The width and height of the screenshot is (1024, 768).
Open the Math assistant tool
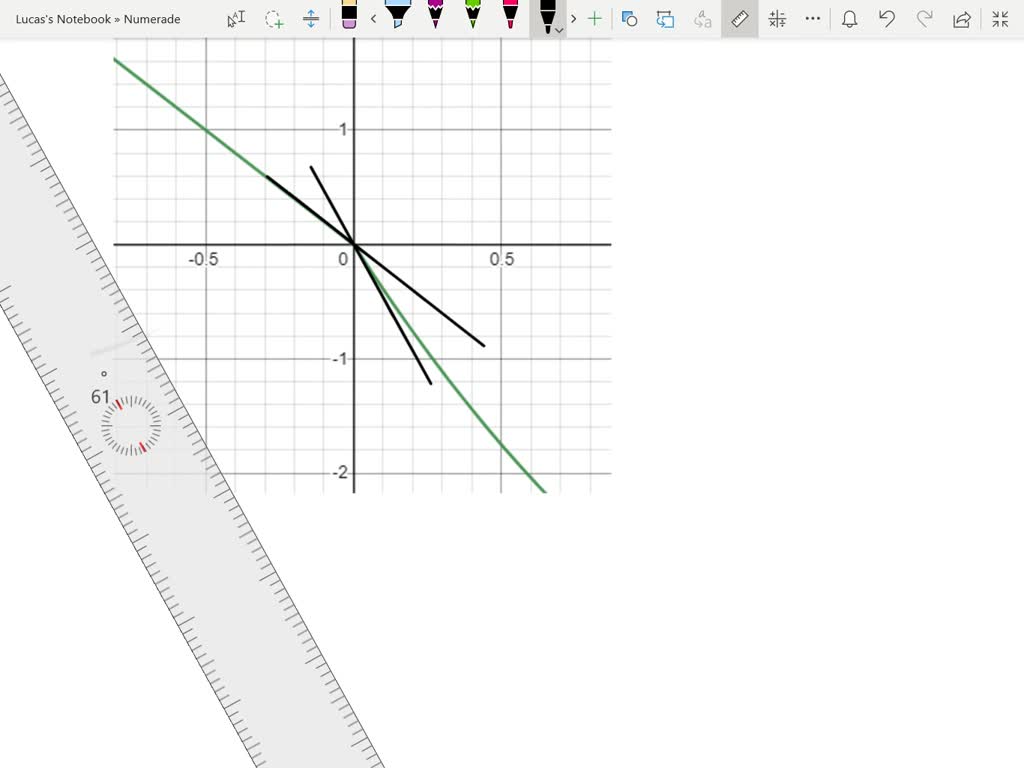[x=776, y=18]
